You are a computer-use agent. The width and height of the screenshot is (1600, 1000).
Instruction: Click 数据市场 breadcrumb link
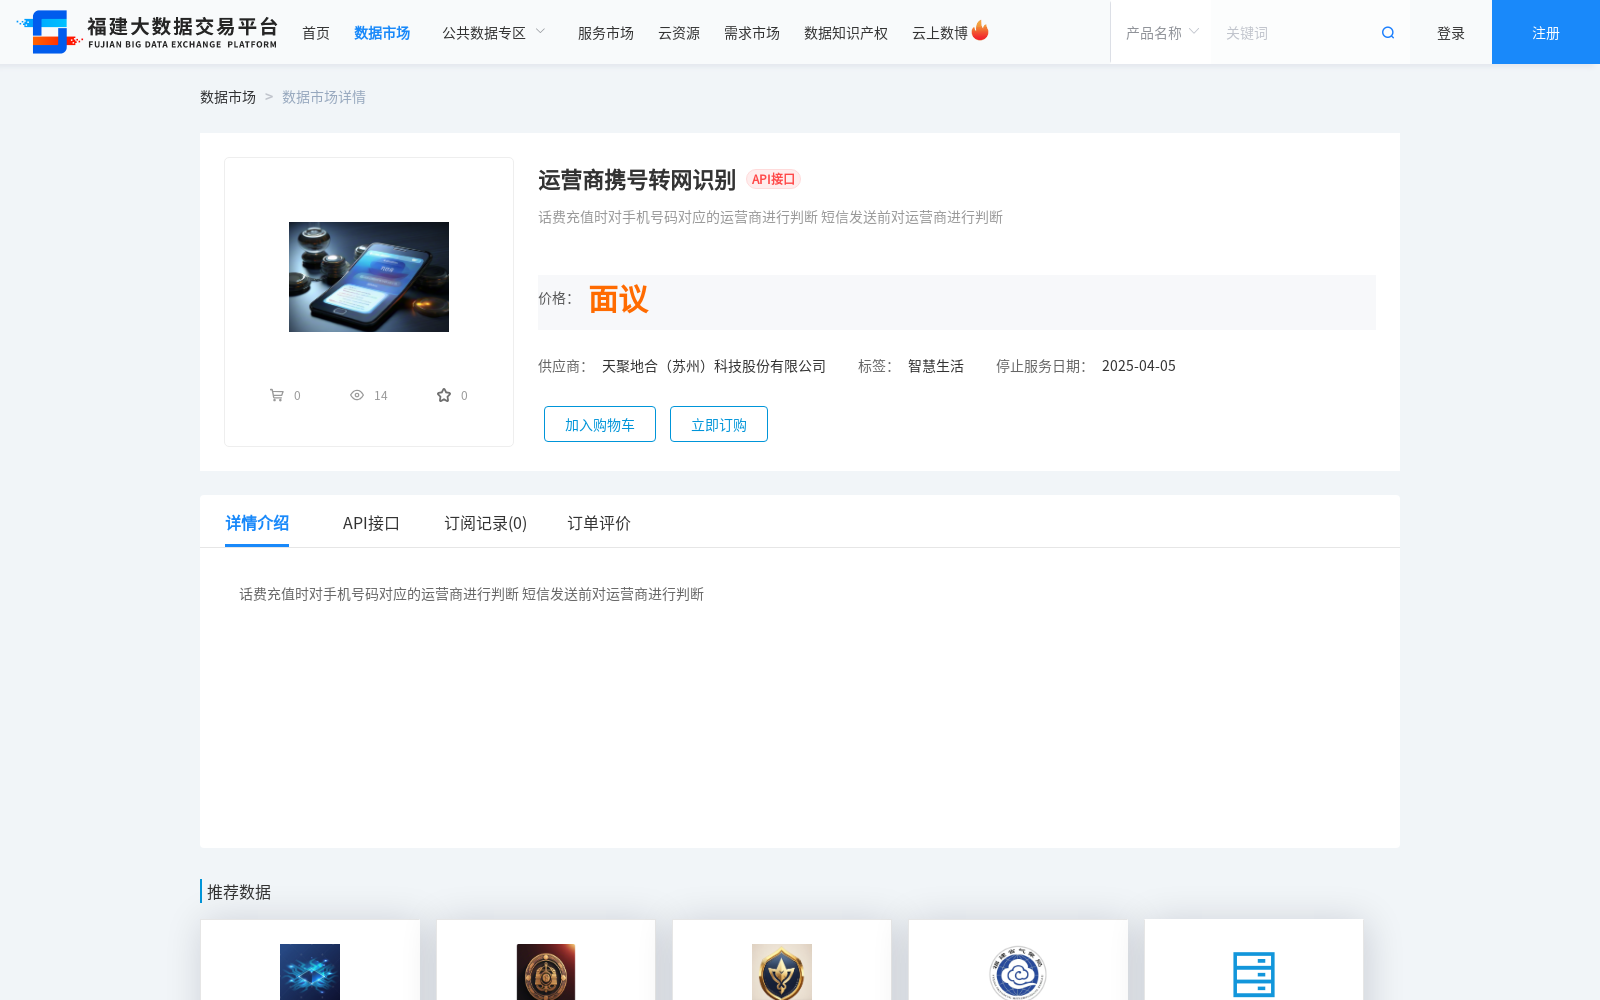228,97
